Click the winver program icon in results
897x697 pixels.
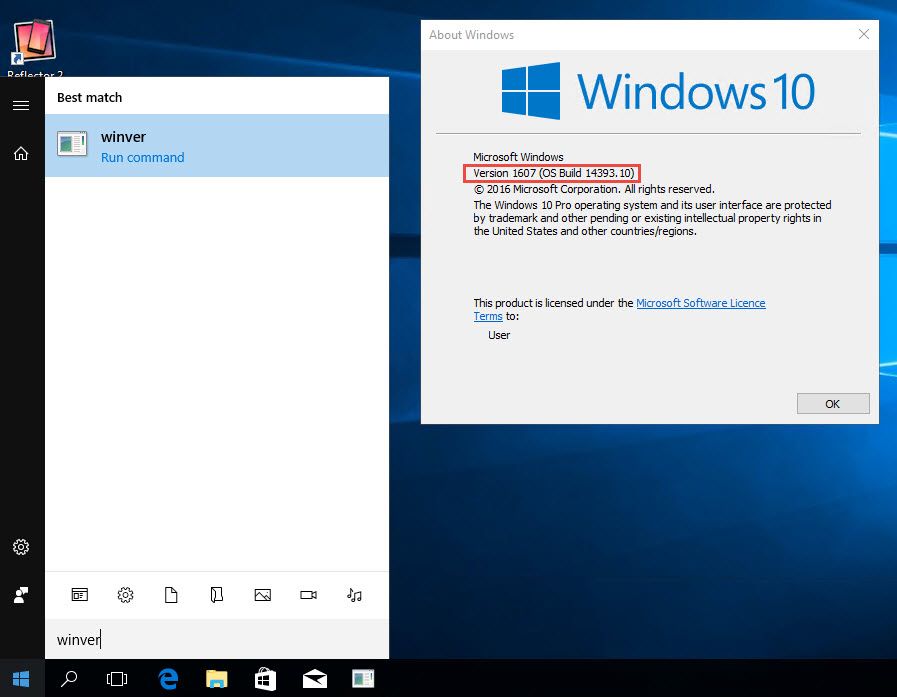click(x=72, y=144)
